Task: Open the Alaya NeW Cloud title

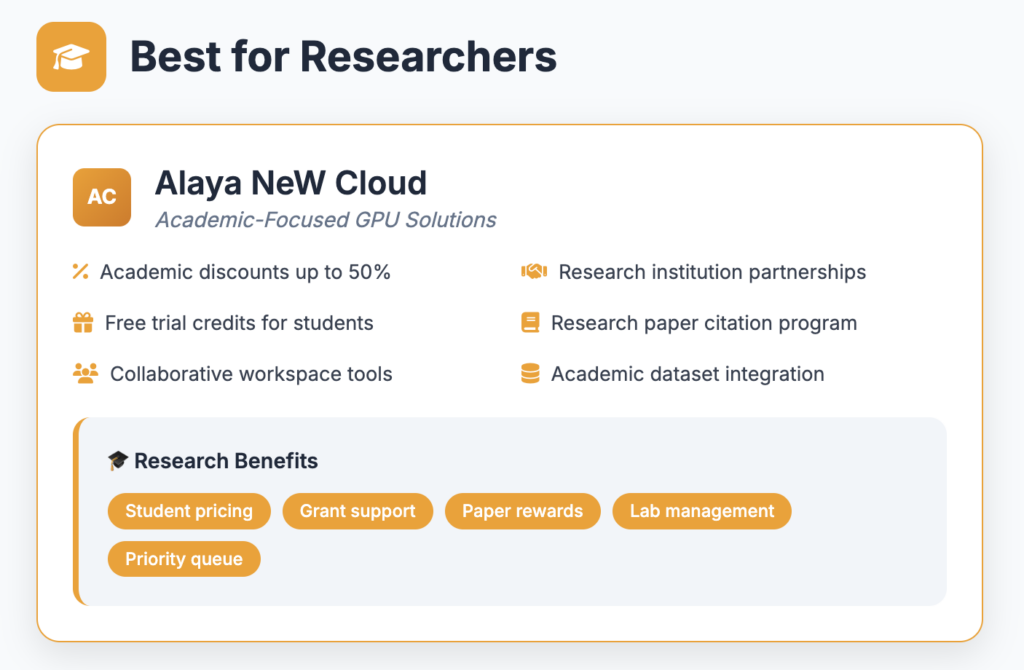Action: pyautogui.click(x=291, y=183)
